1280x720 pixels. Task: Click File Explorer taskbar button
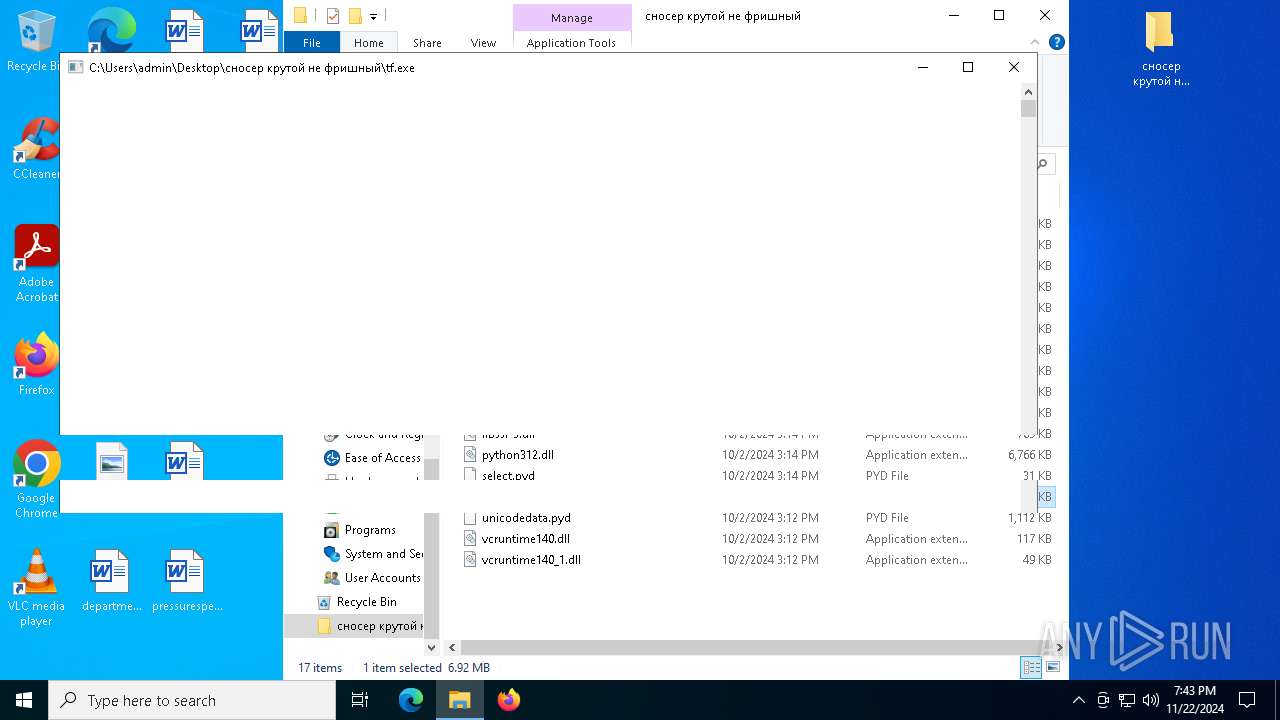459,700
